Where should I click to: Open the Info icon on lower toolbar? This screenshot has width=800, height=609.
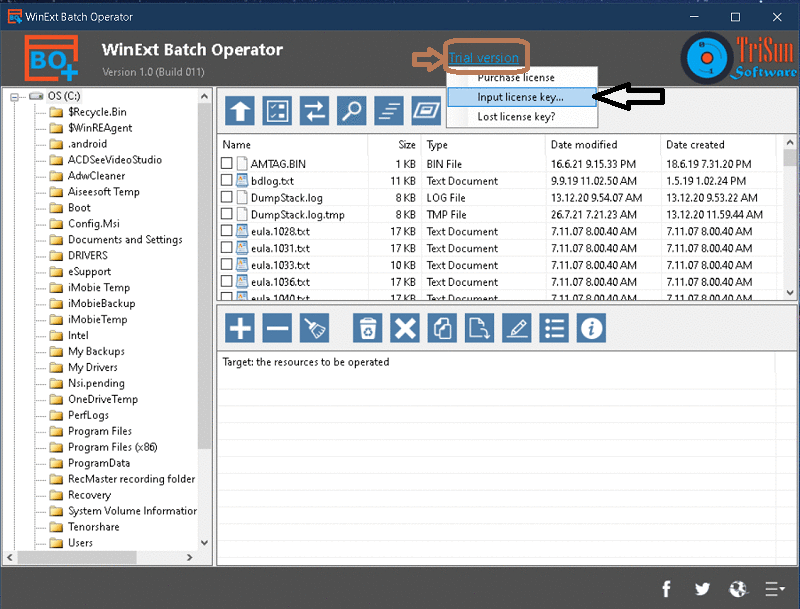click(591, 328)
